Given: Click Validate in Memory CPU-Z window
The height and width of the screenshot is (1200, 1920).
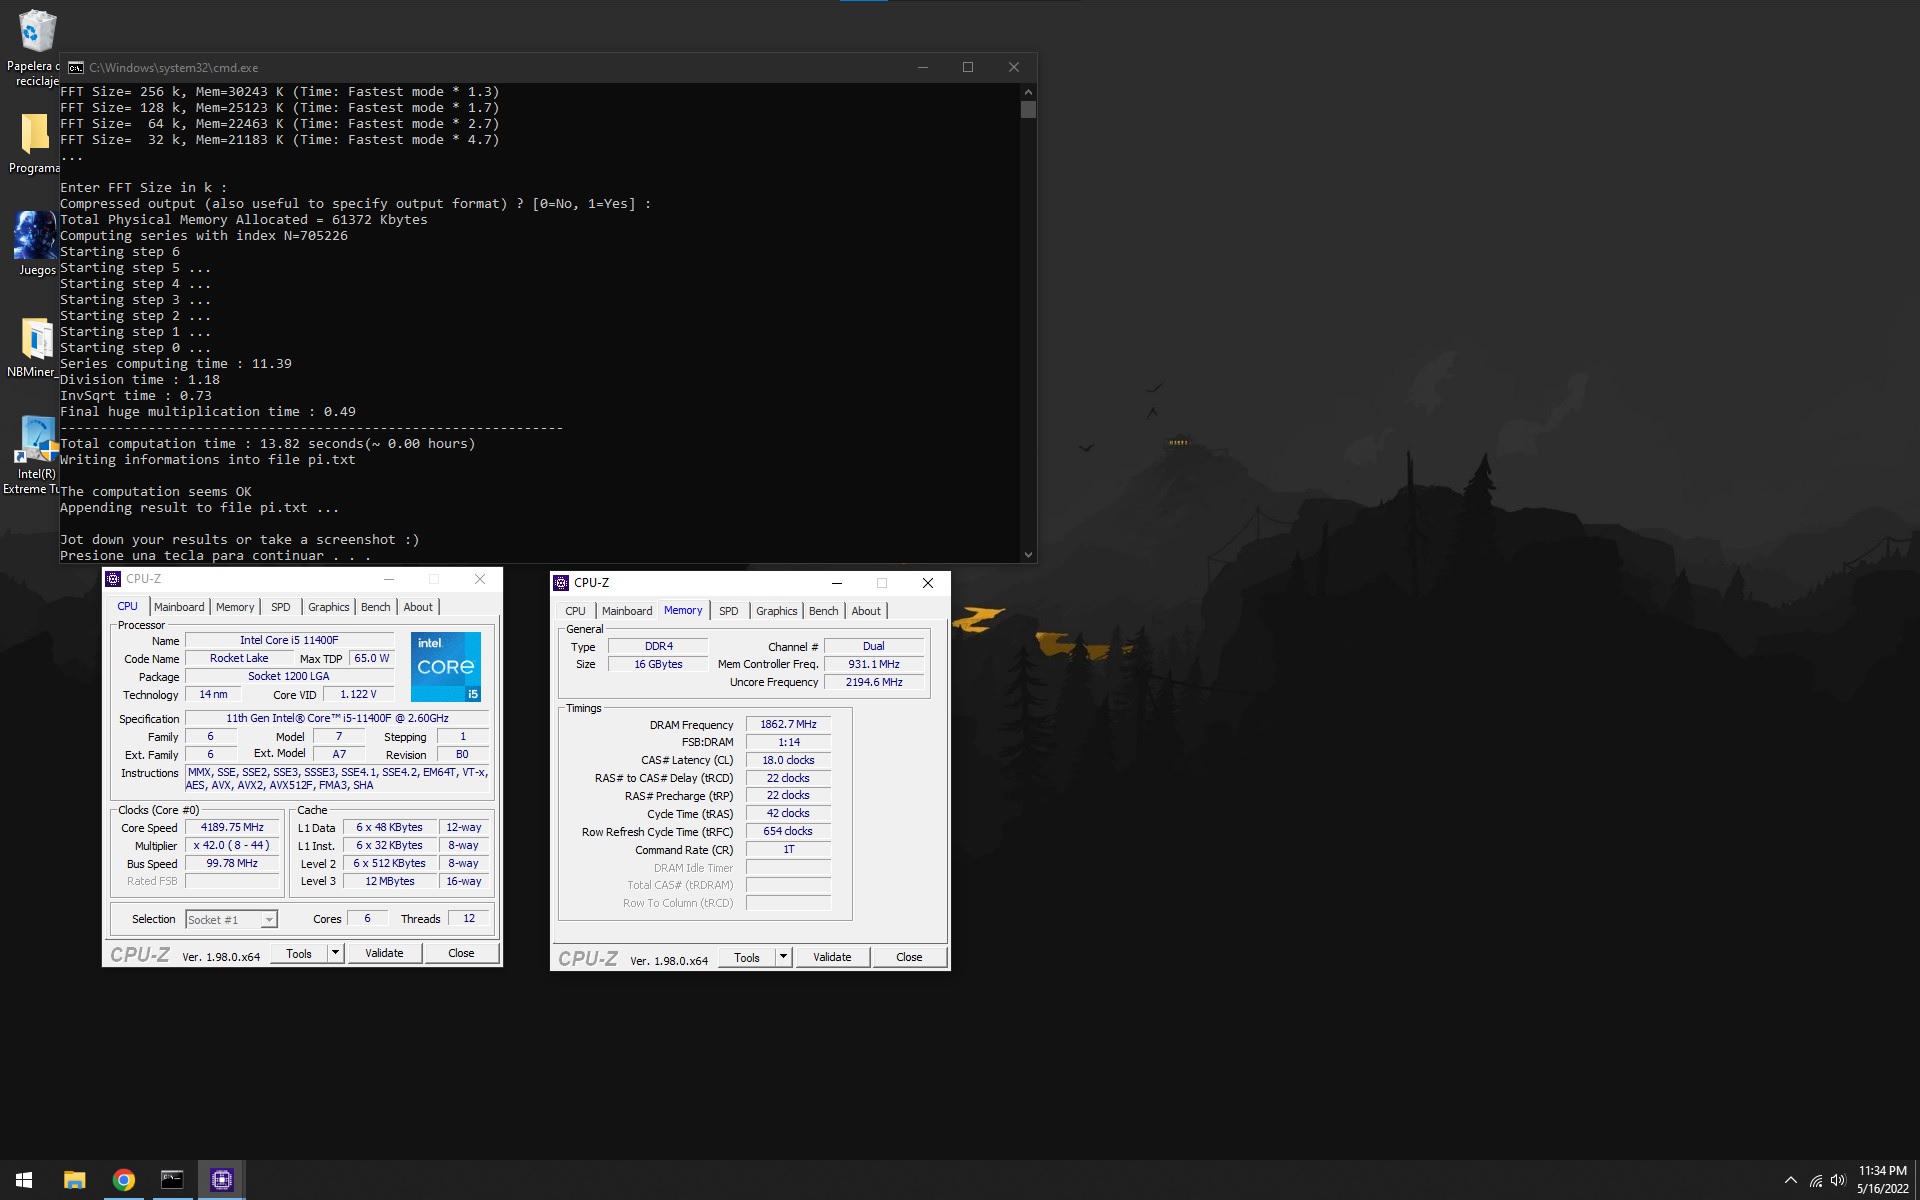Looking at the screenshot, I should pos(832,958).
